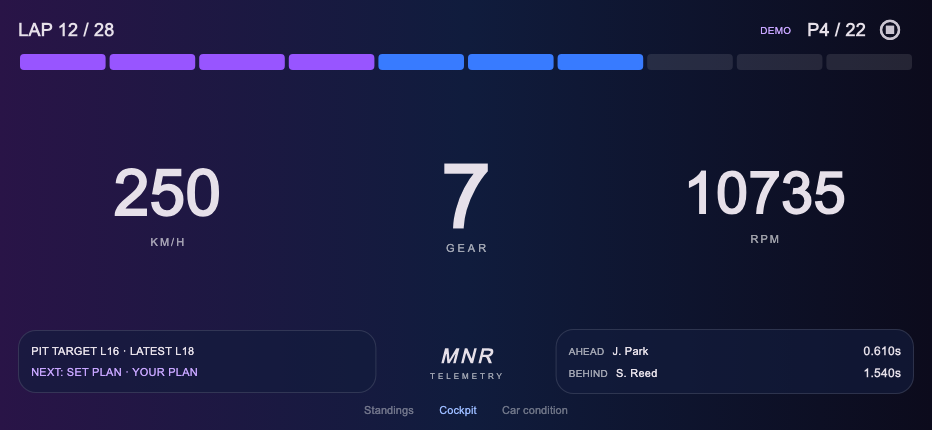The height and width of the screenshot is (430, 932).
Task: Click the BEHIND S. Reed row
Action: pos(734,373)
